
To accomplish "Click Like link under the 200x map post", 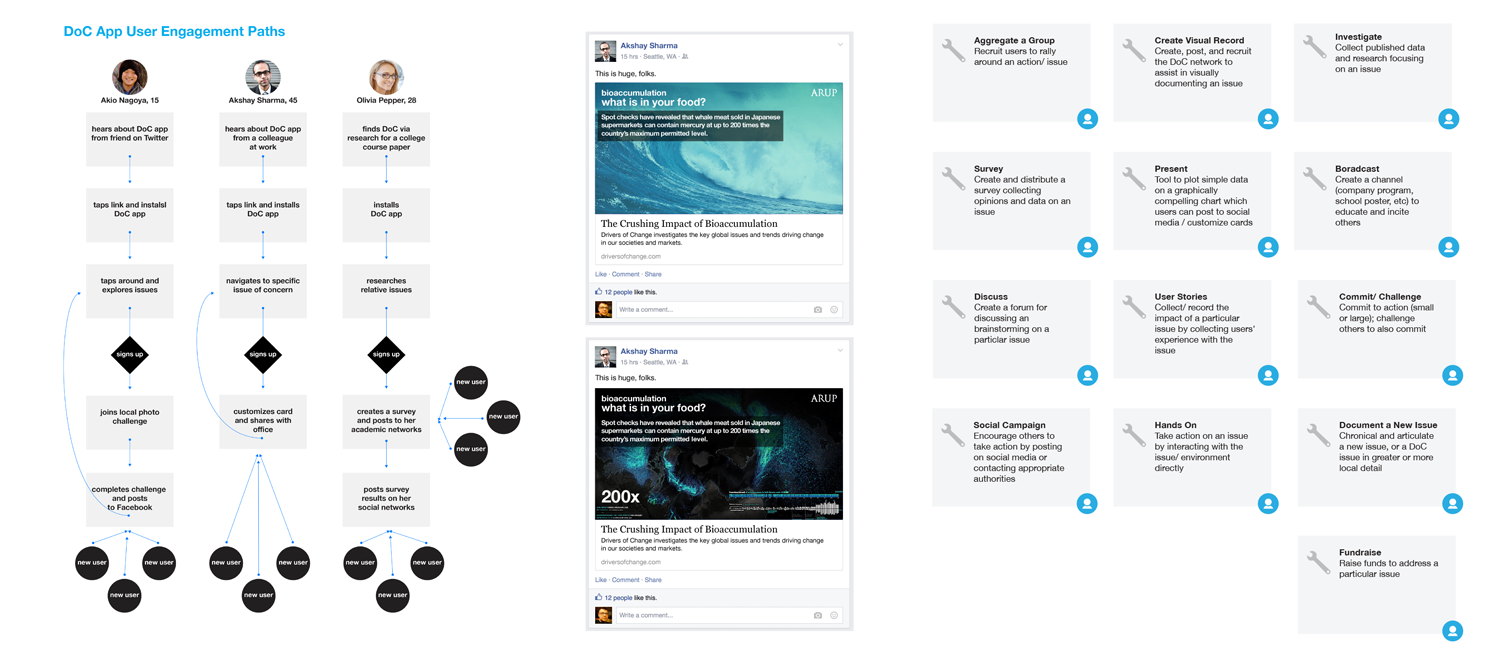I will click(x=601, y=580).
